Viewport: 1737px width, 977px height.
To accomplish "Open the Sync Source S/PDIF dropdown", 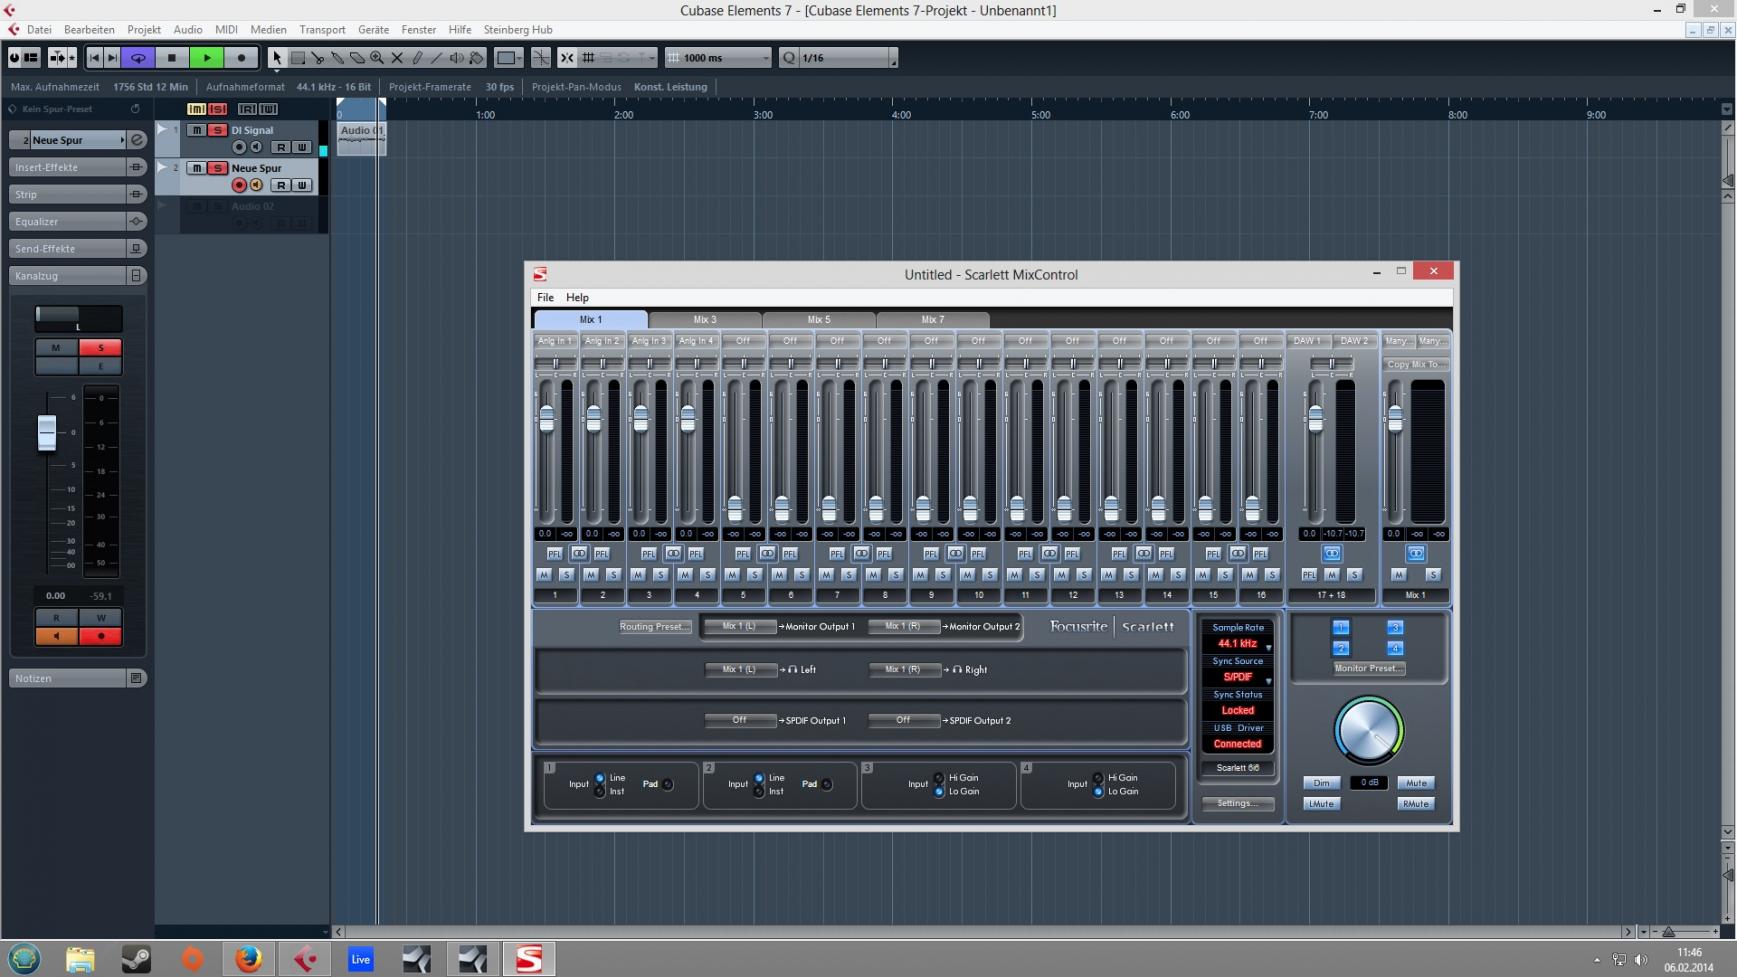I will pyautogui.click(x=1238, y=677).
